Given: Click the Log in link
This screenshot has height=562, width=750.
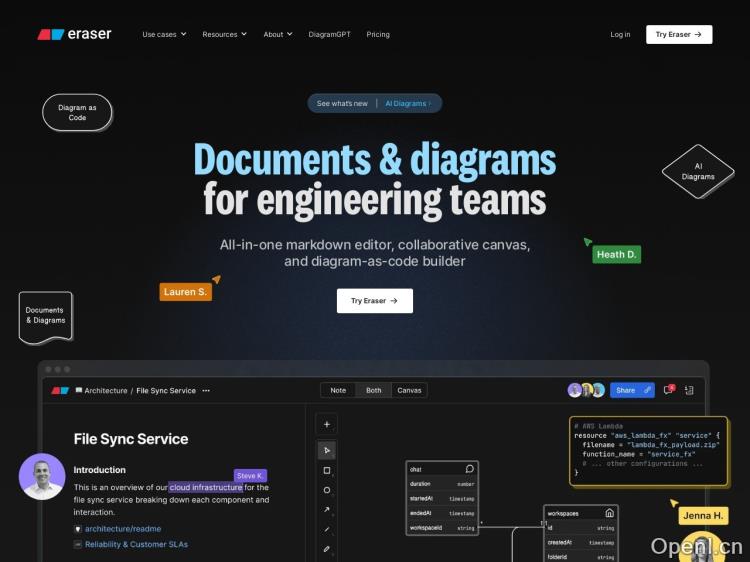Looking at the screenshot, I should (620, 34).
